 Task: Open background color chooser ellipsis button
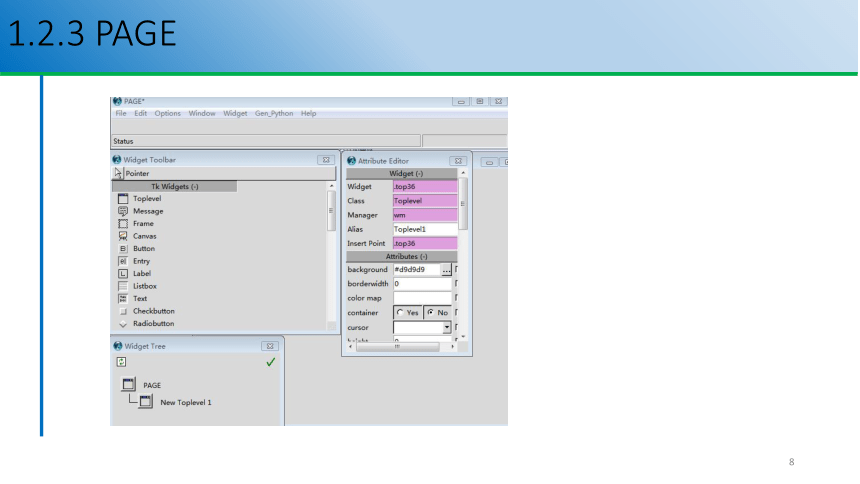446,269
